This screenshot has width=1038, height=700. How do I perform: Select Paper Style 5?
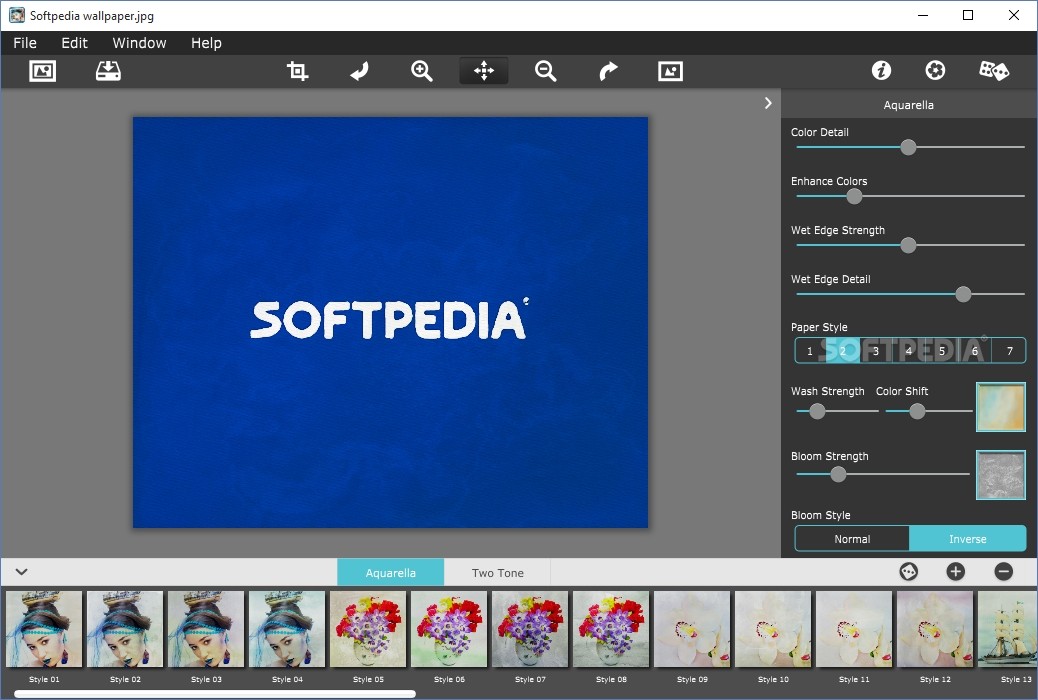[942, 351]
